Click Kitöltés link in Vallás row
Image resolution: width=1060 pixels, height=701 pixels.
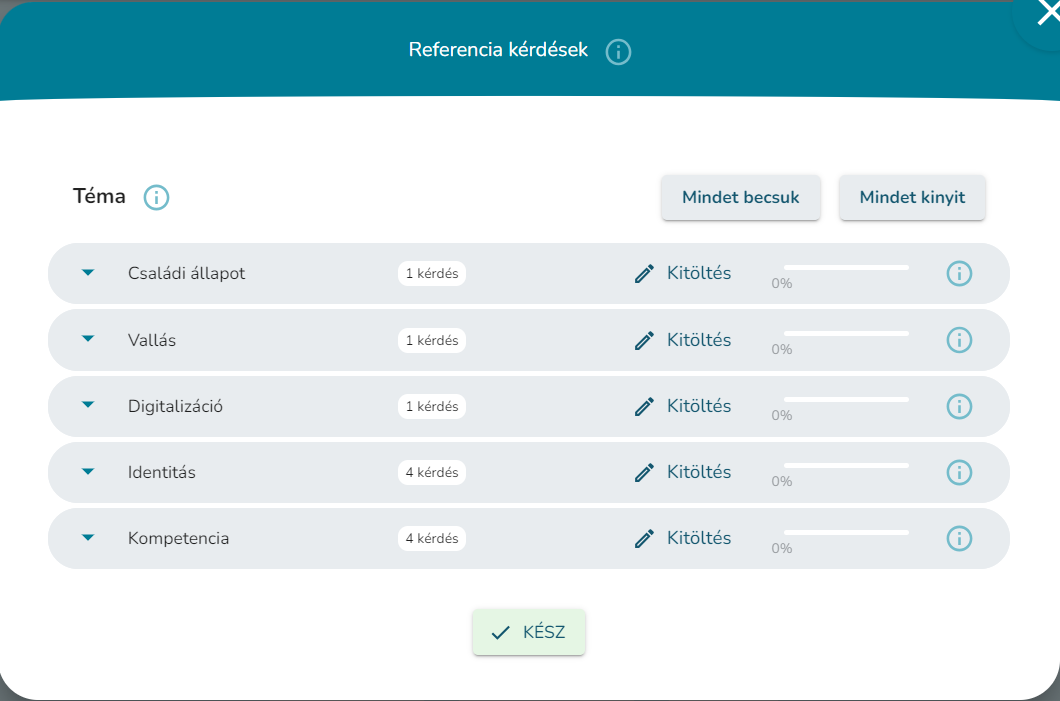pos(698,340)
